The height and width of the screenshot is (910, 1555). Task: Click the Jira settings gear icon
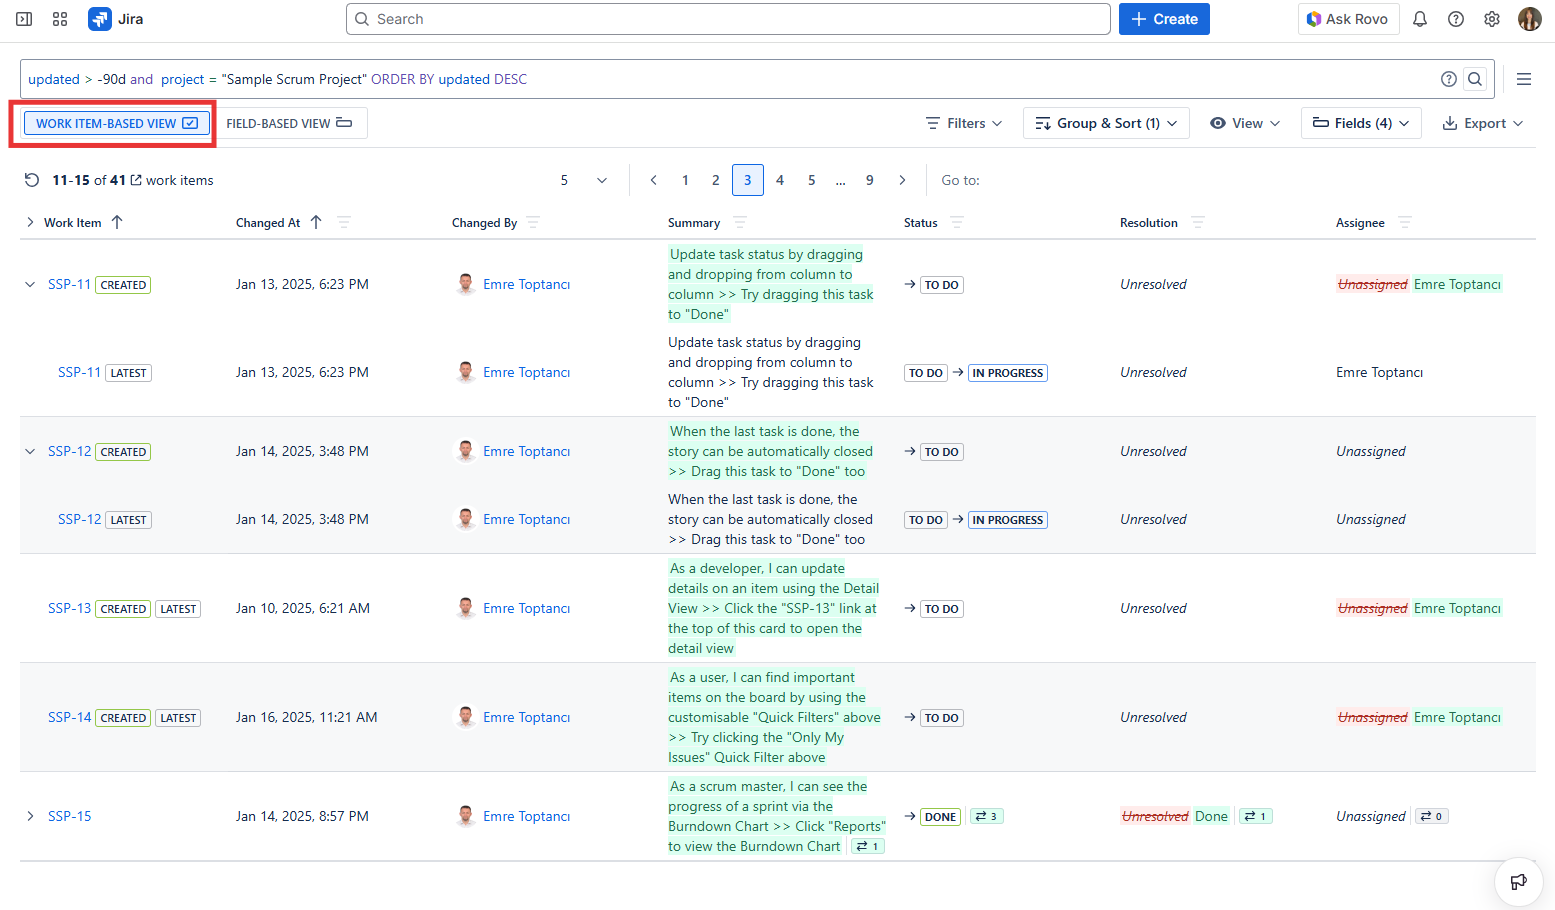coord(1491,19)
